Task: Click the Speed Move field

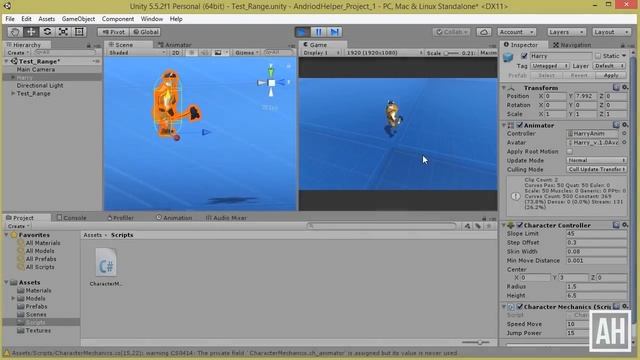Action: point(578,324)
